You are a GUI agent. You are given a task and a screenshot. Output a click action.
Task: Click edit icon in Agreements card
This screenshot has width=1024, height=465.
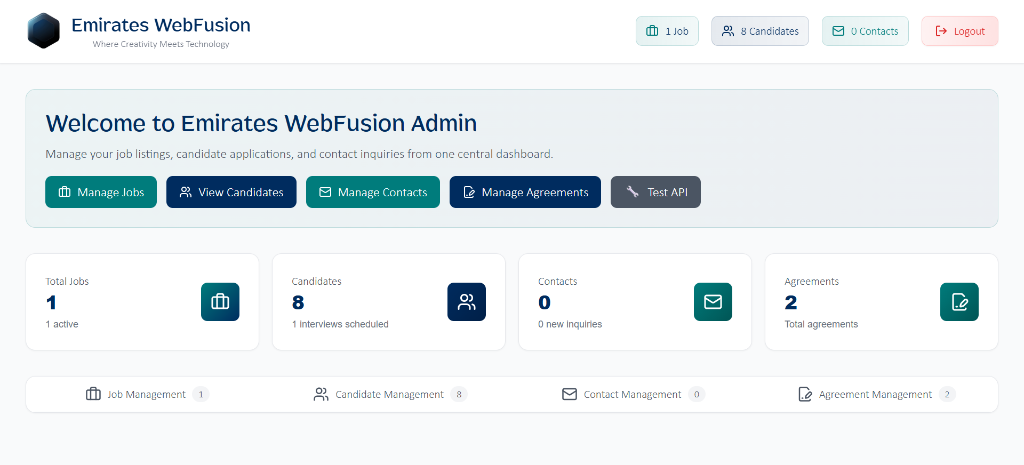[959, 302]
